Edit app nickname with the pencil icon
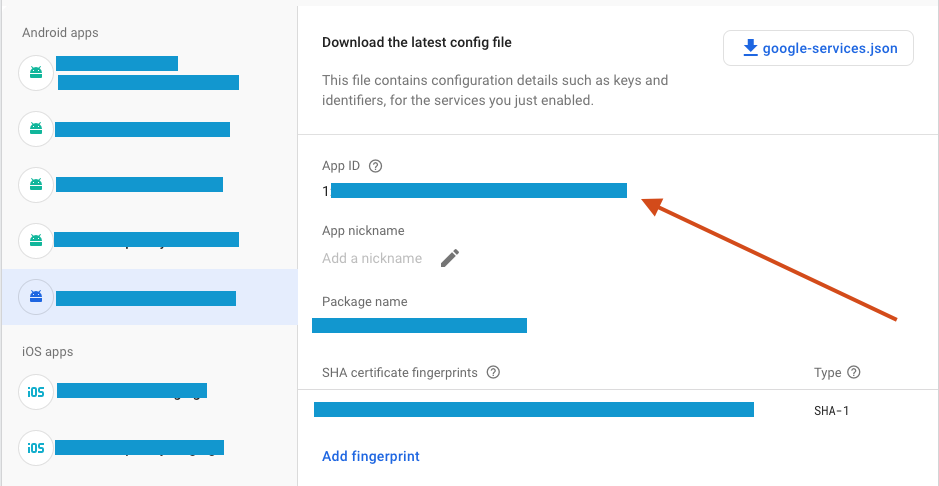The height and width of the screenshot is (486, 939). 450,258
